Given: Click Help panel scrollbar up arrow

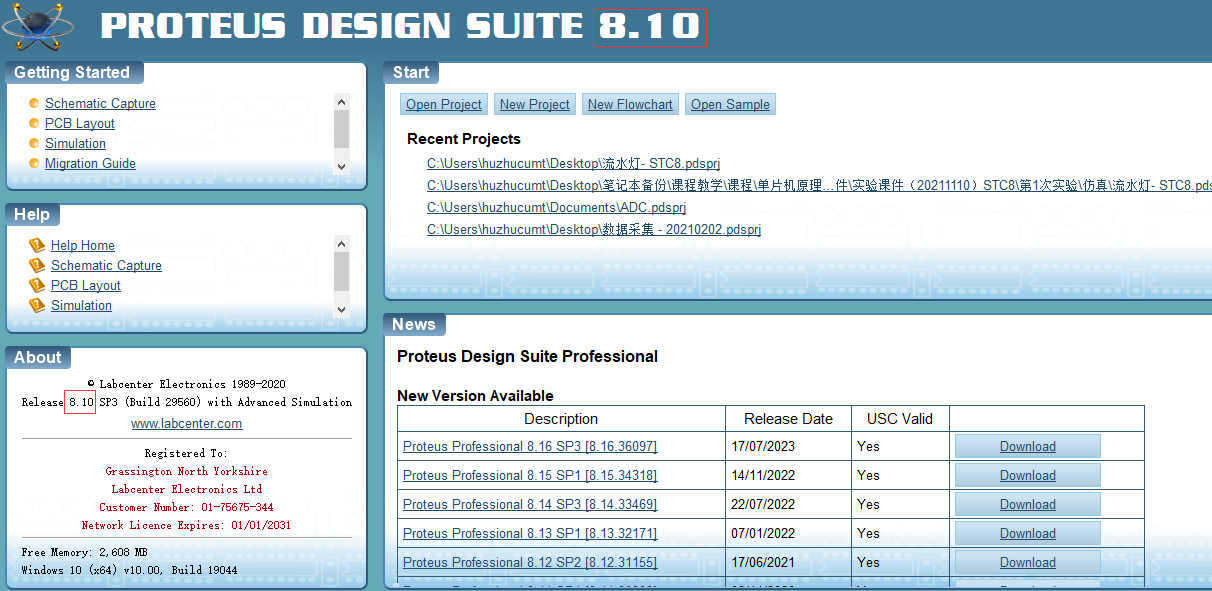Looking at the screenshot, I should click(x=341, y=243).
